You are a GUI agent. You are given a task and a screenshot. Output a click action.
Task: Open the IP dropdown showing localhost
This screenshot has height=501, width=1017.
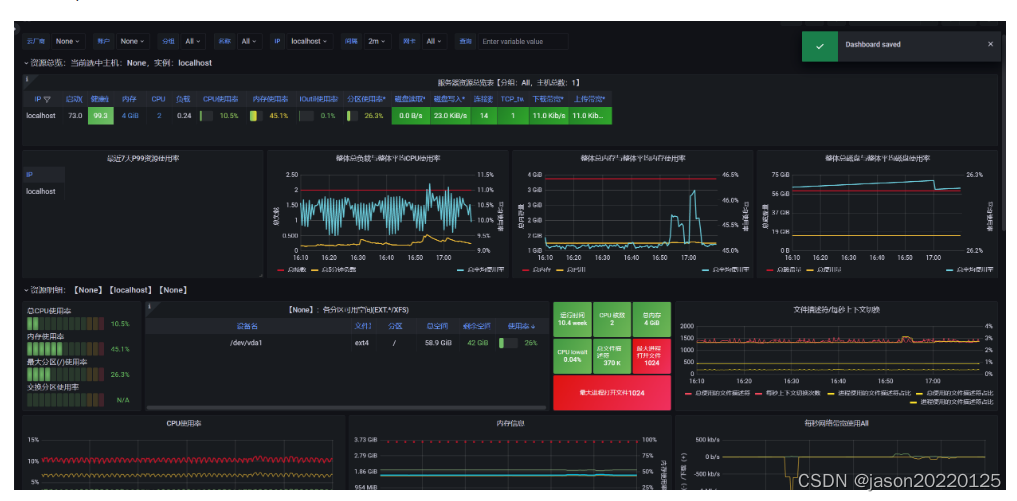309,41
